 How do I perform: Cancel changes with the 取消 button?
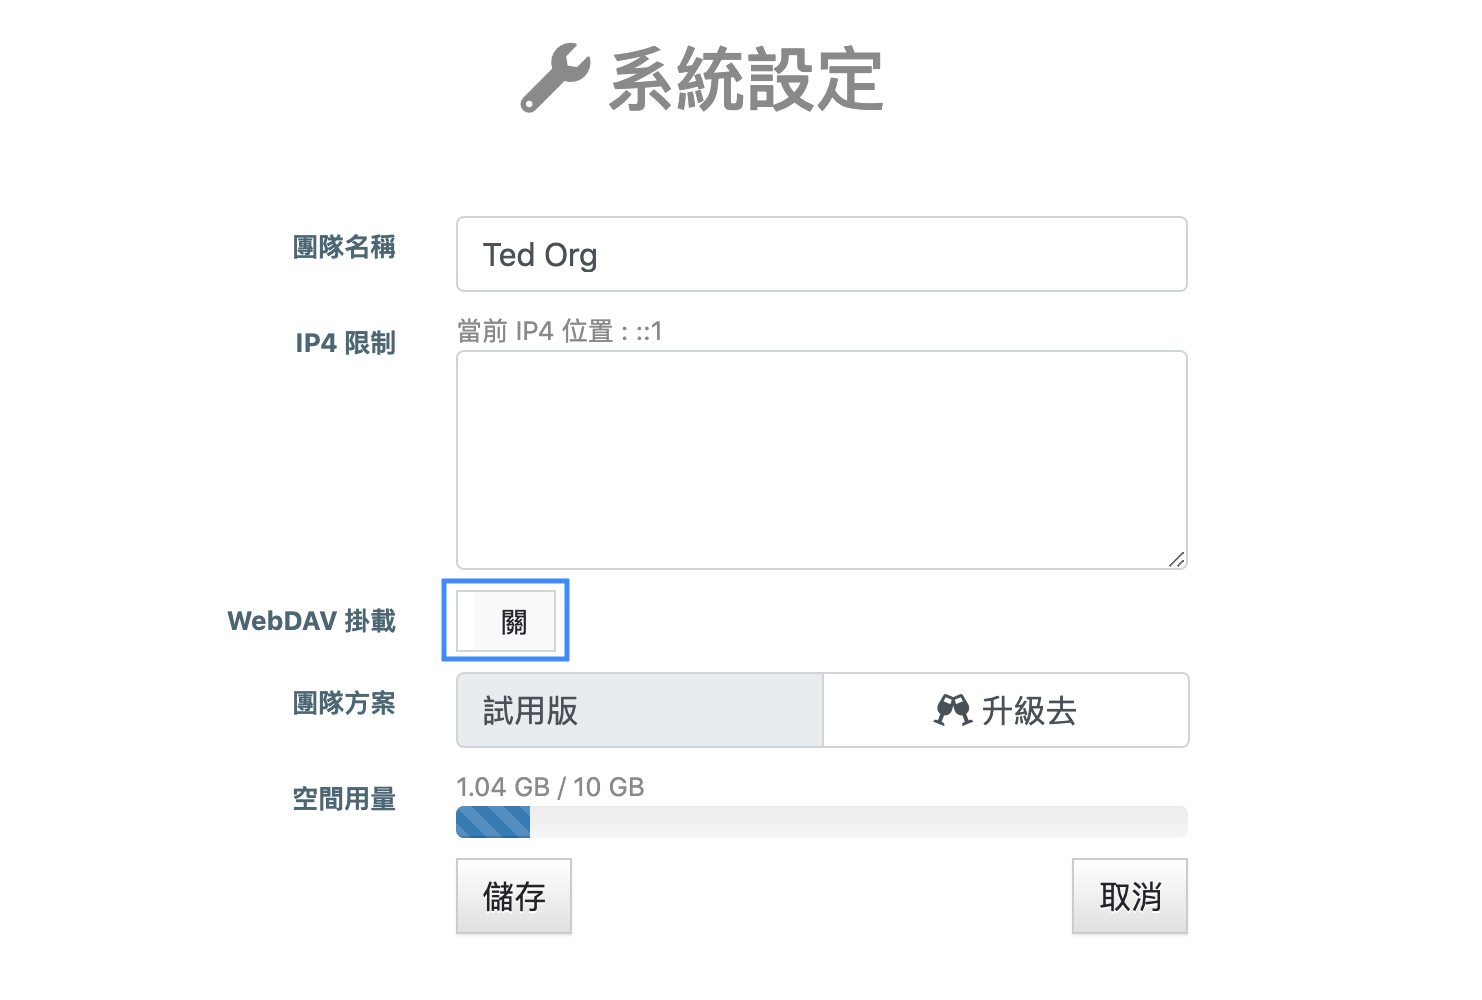(x=1129, y=896)
